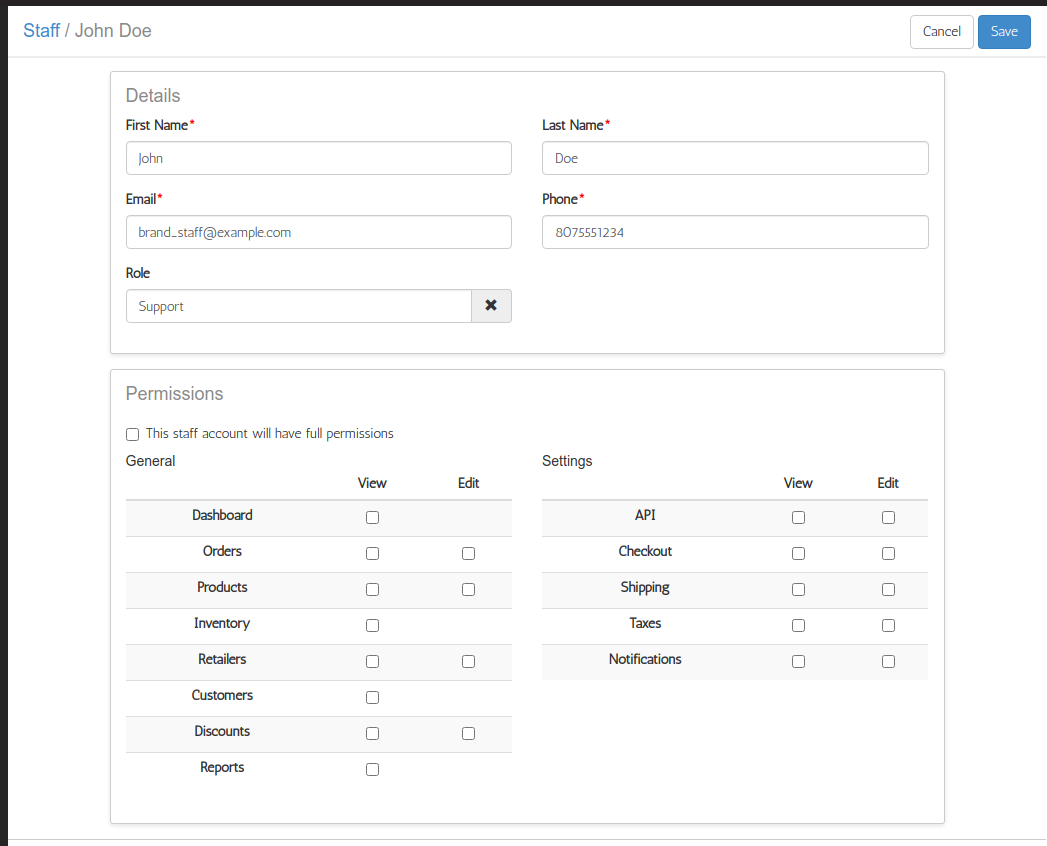Click the Settings permissions group label
The height and width of the screenshot is (846, 1047).
click(567, 461)
